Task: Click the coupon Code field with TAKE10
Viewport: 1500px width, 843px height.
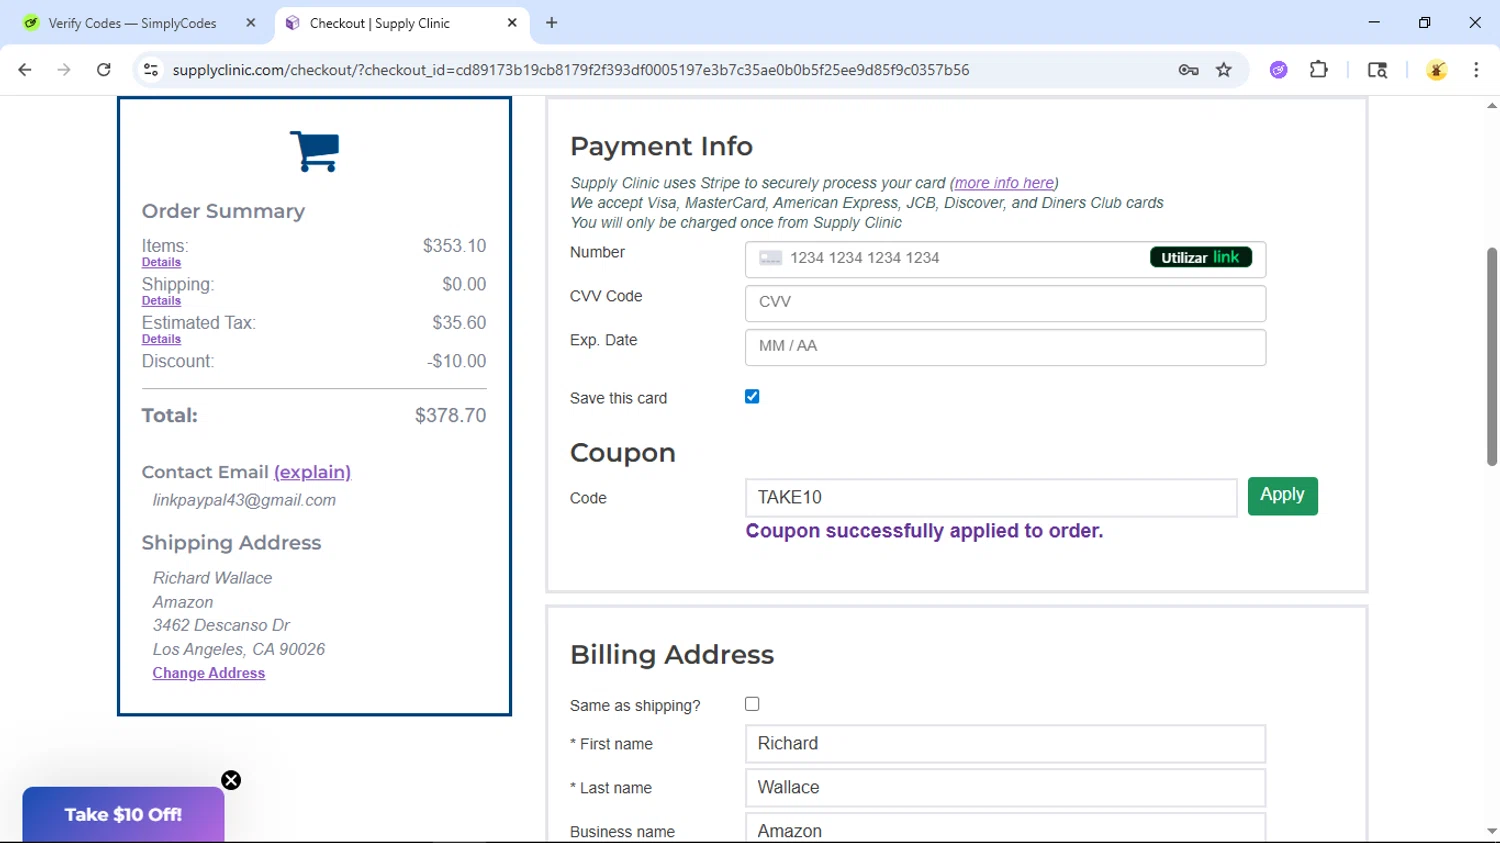Action: pos(991,497)
